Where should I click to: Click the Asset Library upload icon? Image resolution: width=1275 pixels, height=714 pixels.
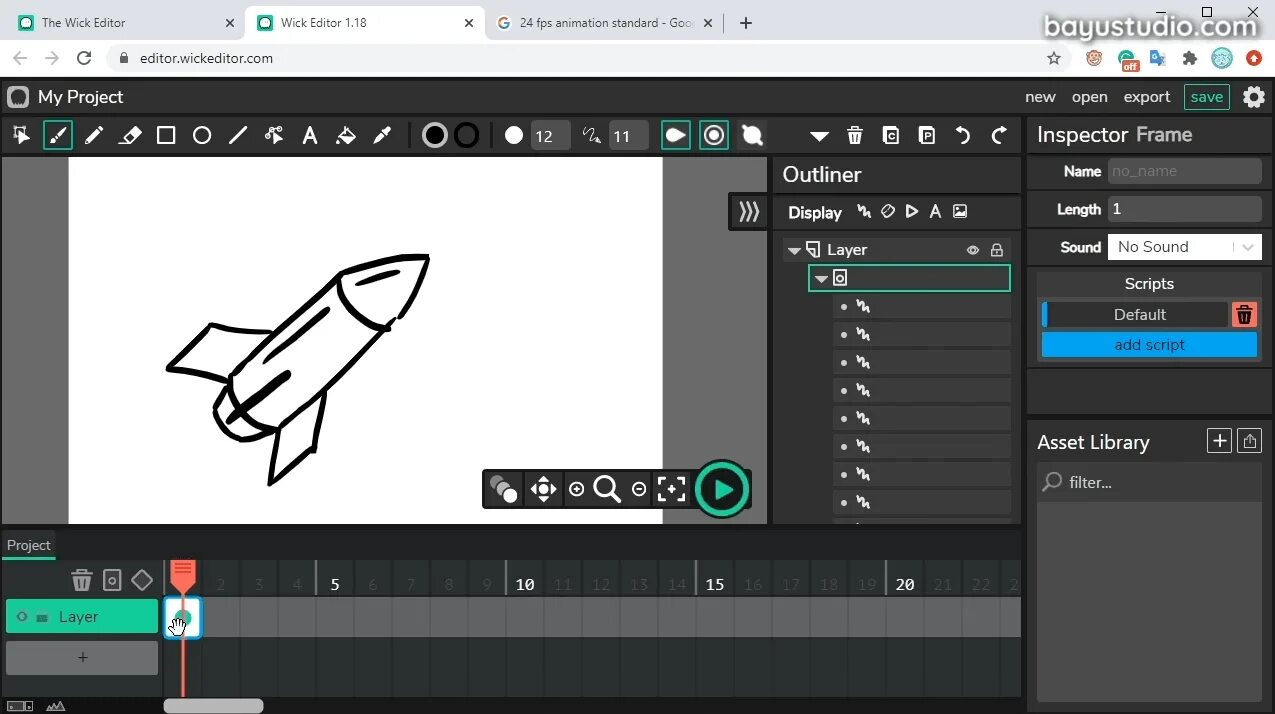click(1249, 441)
